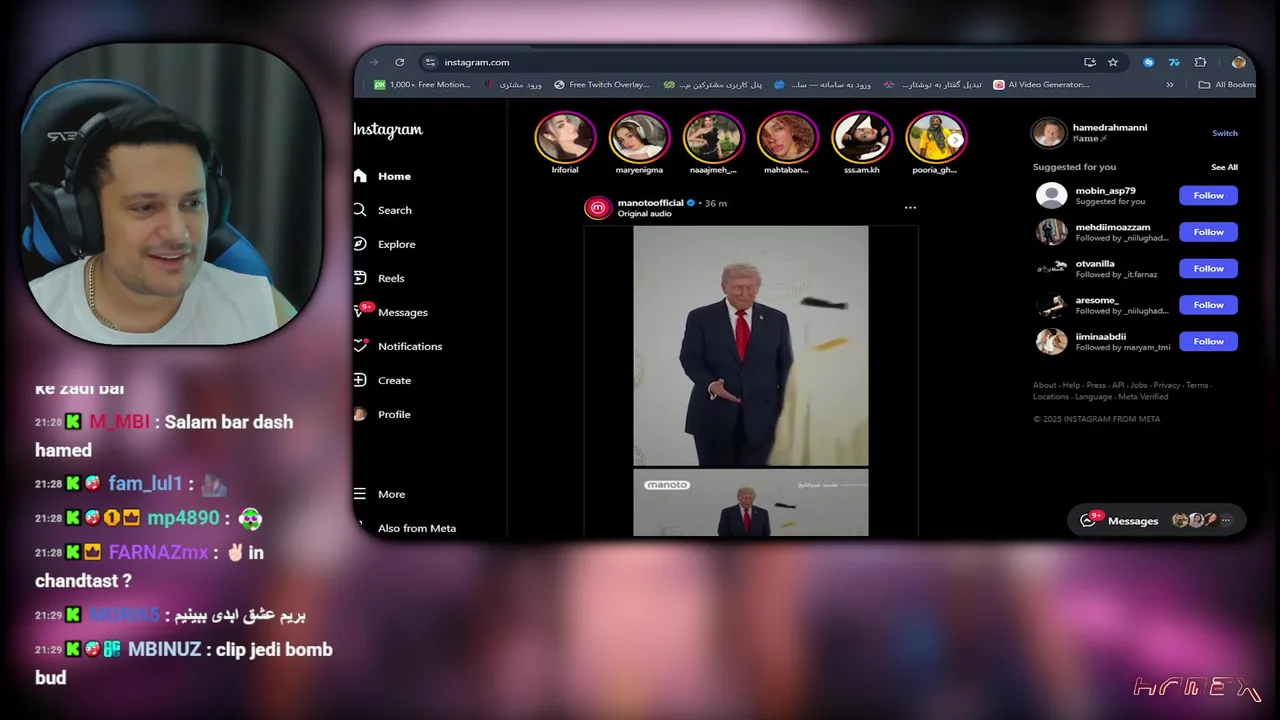Open Messages in the left sidebar
This screenshot has height=720, width=1280.
click(x=391, y=312)
